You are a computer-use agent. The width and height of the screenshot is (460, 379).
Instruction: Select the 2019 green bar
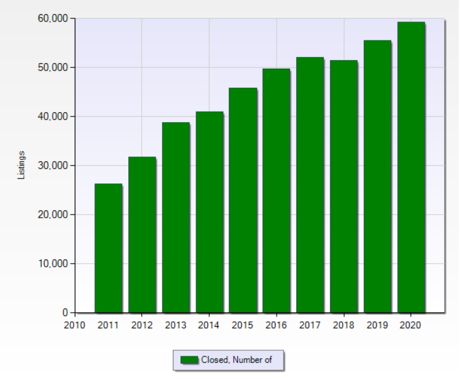(377, 176)
